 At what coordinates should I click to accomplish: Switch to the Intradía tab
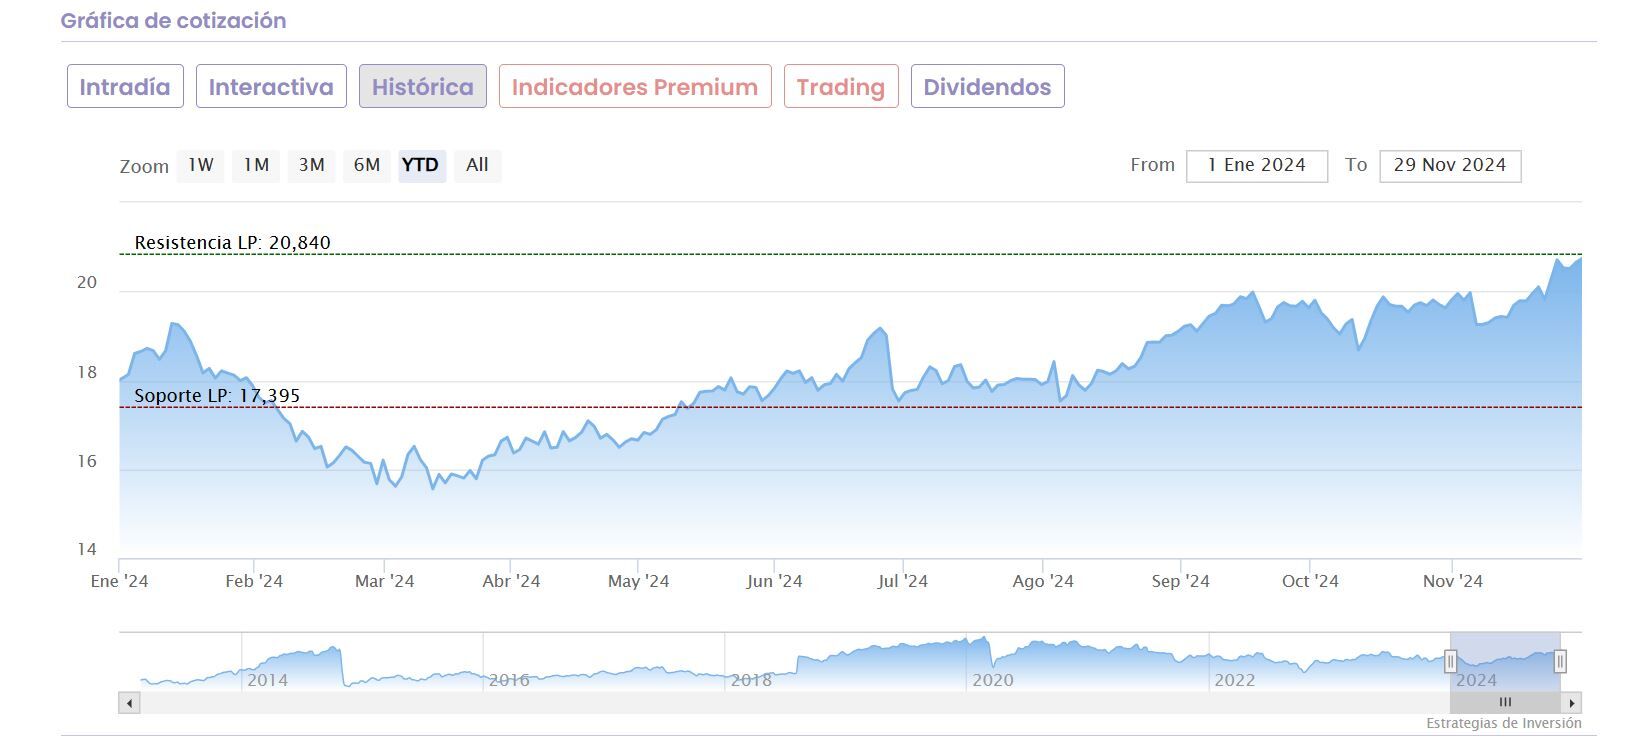pyautogui.click(x=125, y=87)
